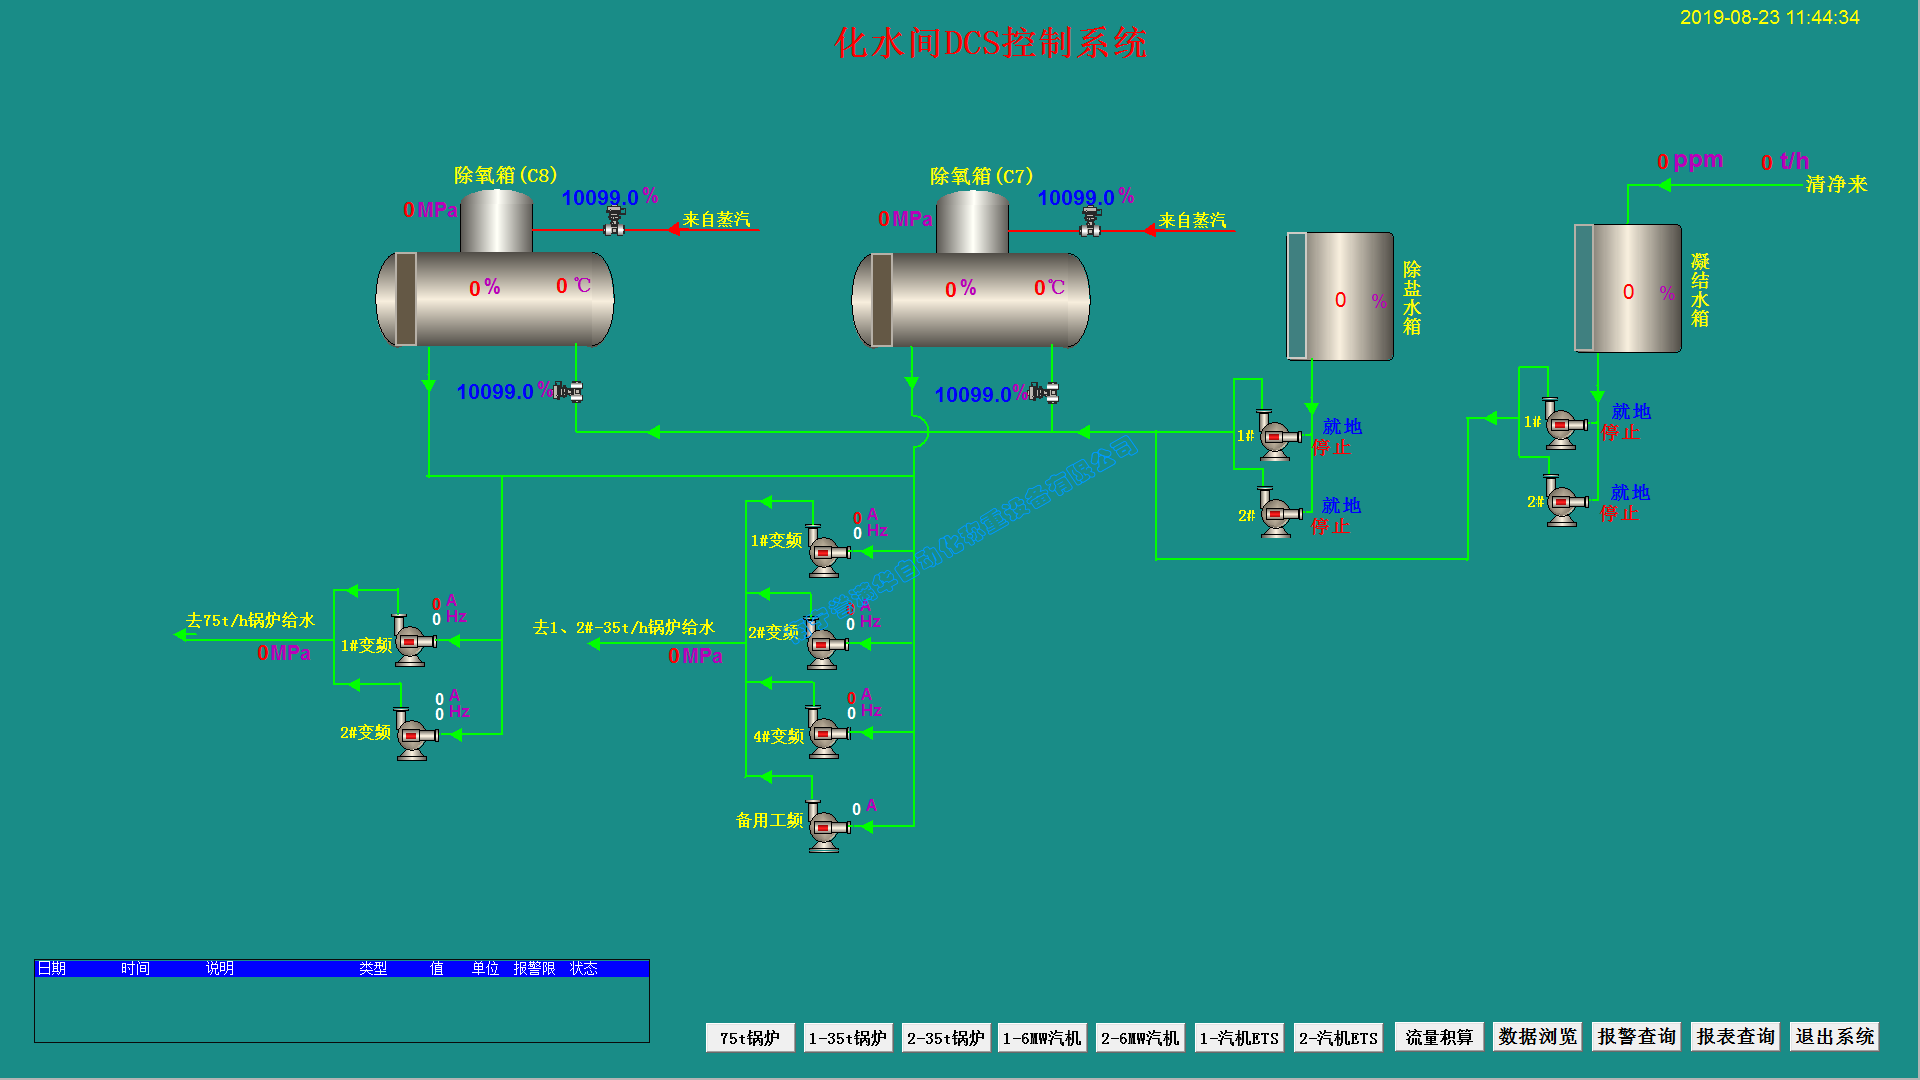Open the 2-汽机ETS page

point(1338,1038)
